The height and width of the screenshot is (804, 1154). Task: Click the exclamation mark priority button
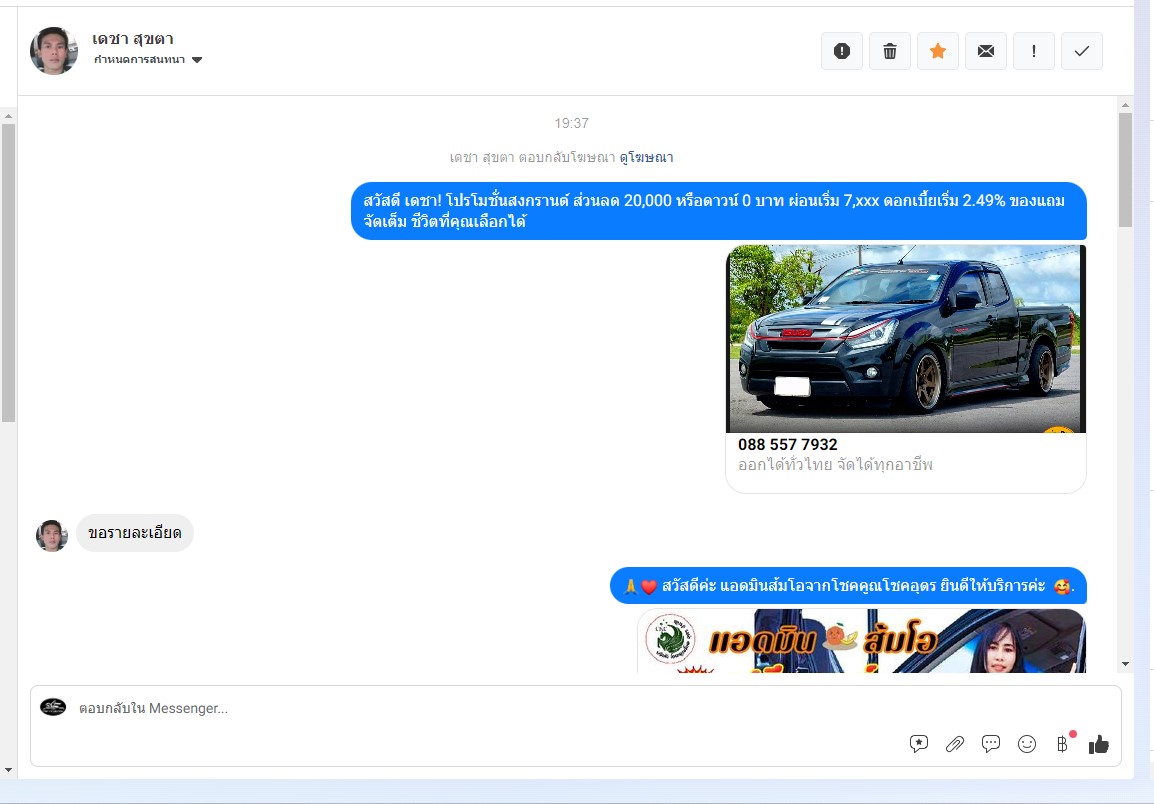pos(1033,51)
